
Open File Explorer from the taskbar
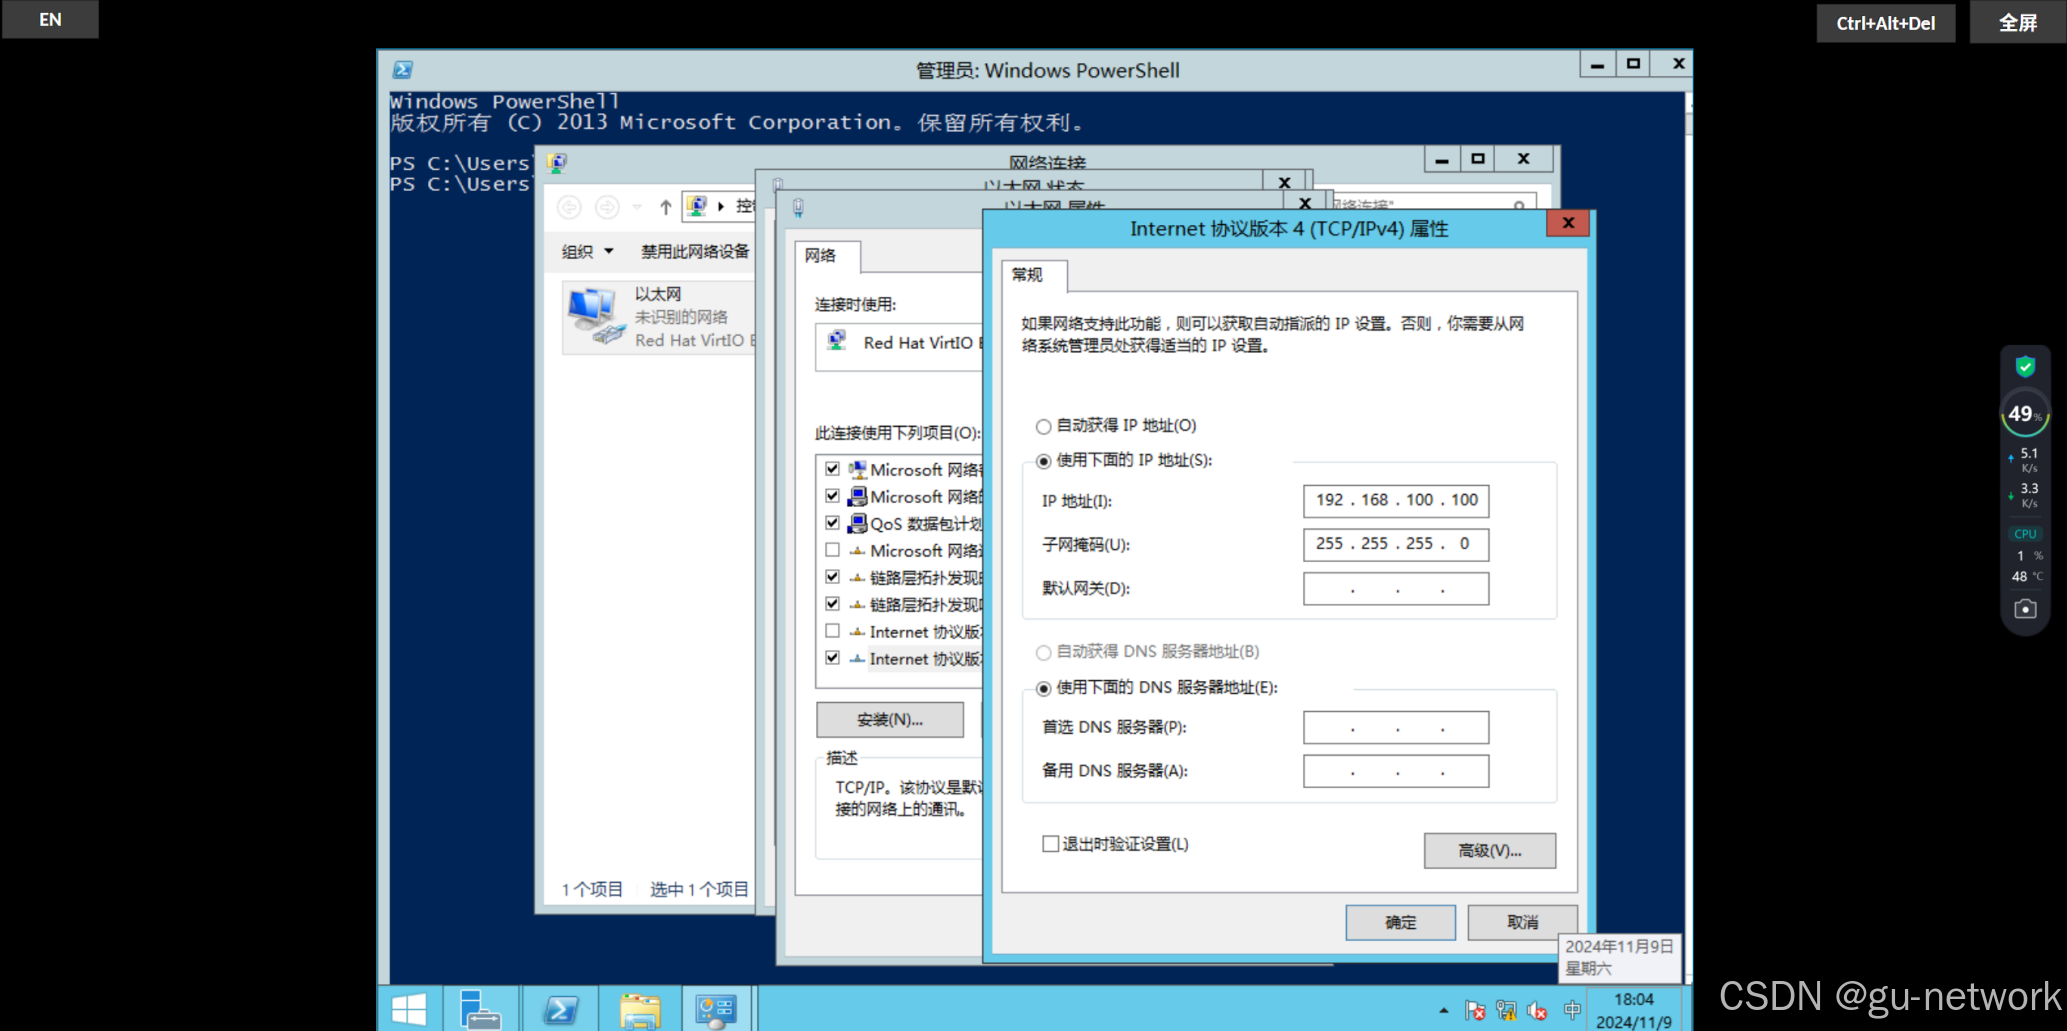(640, 1010)
